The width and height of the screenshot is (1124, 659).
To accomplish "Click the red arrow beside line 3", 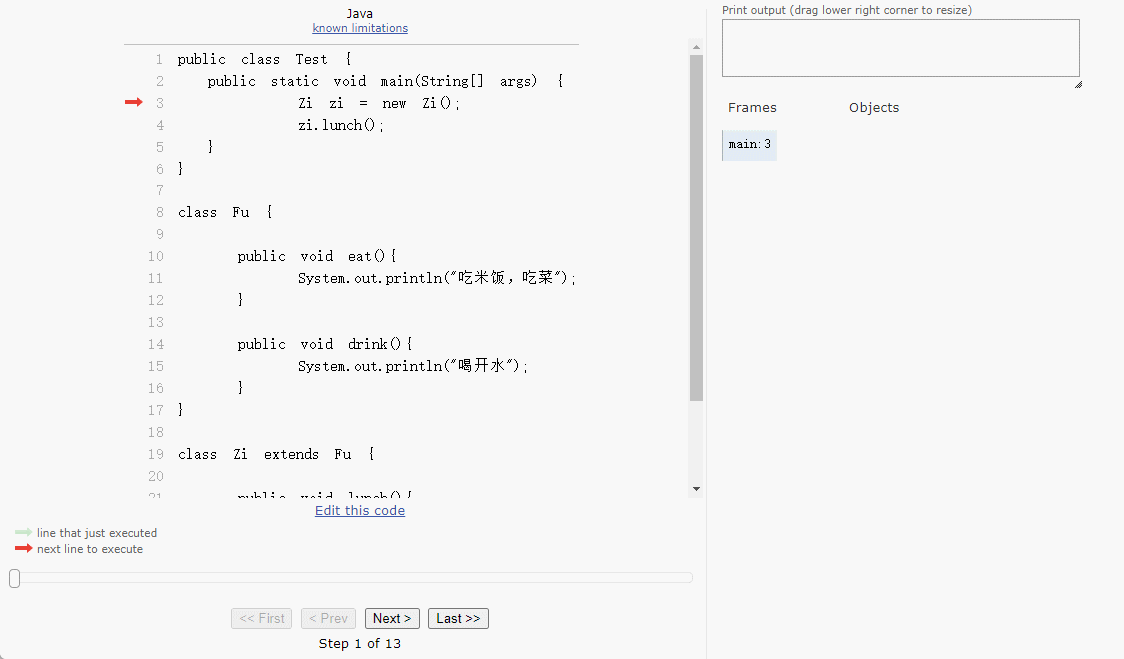I will [133, 102].
